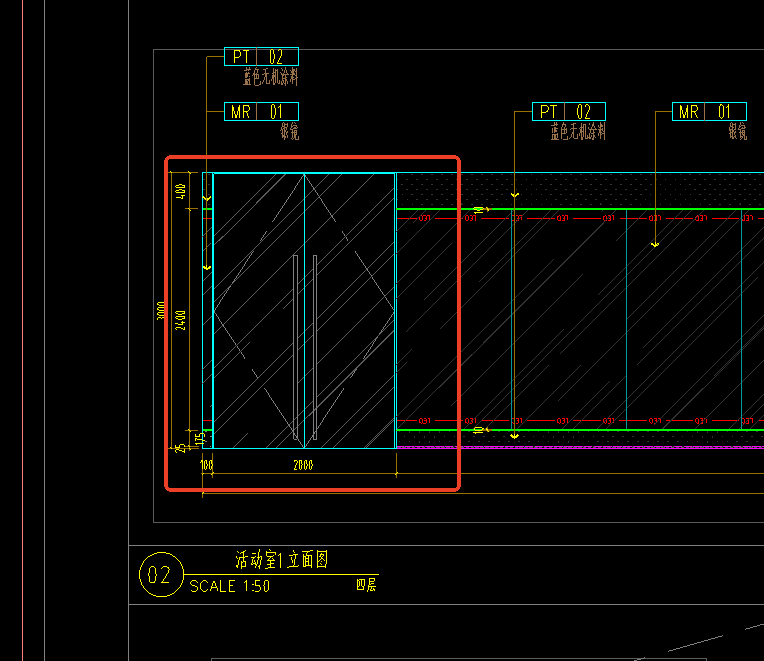
Task: Select the SCALE 1:50 text
Action: coord(229,587)
